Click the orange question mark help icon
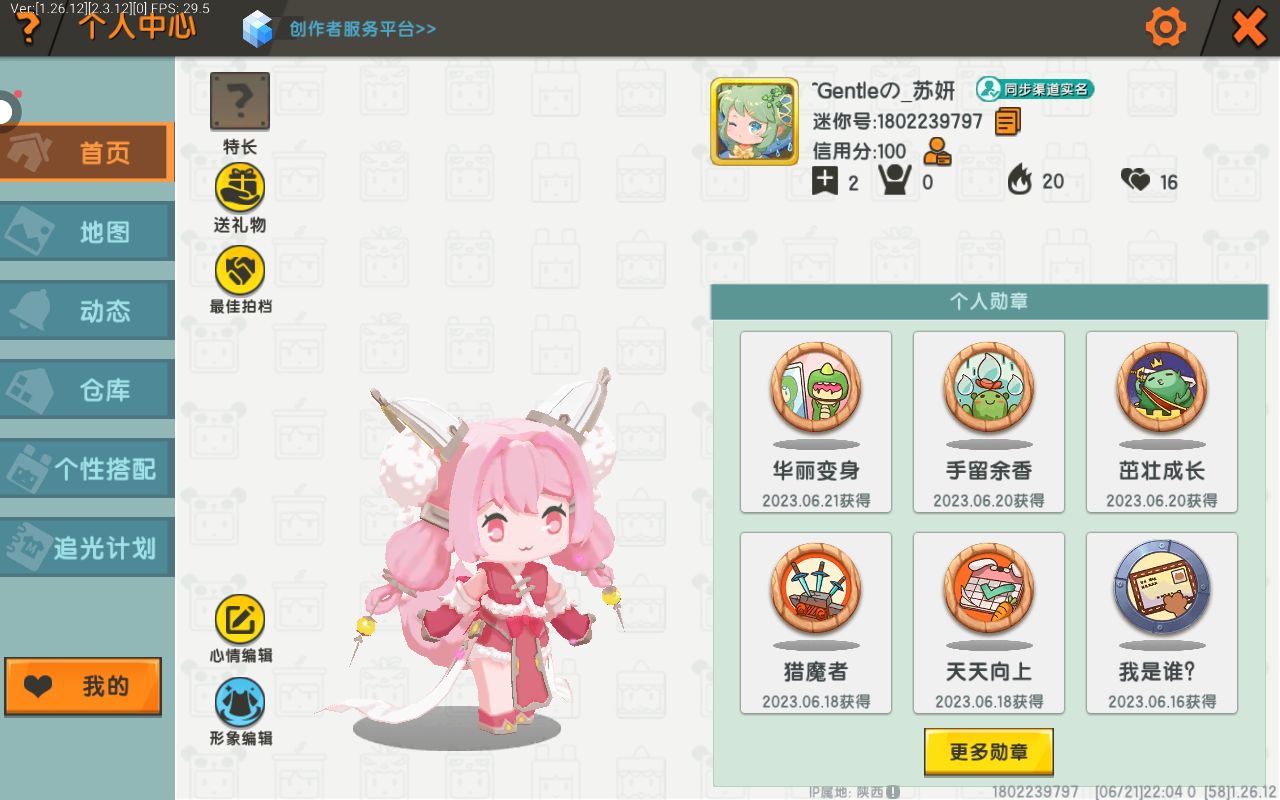Image resolution: width=1280 pixels, height=800 pixels. (x=27, y=28)
